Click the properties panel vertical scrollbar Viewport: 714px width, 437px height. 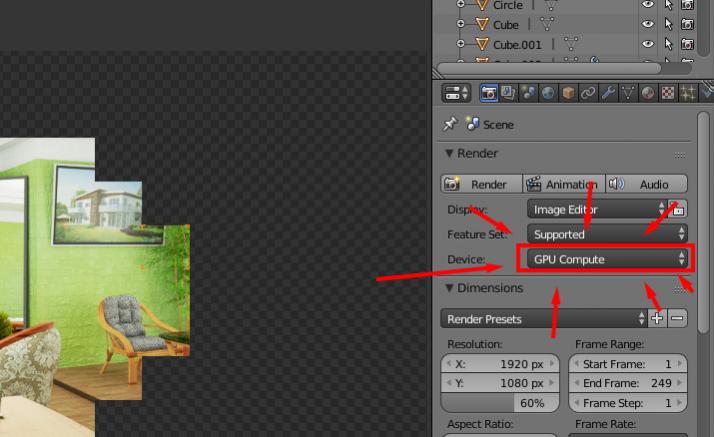(703, 221)
